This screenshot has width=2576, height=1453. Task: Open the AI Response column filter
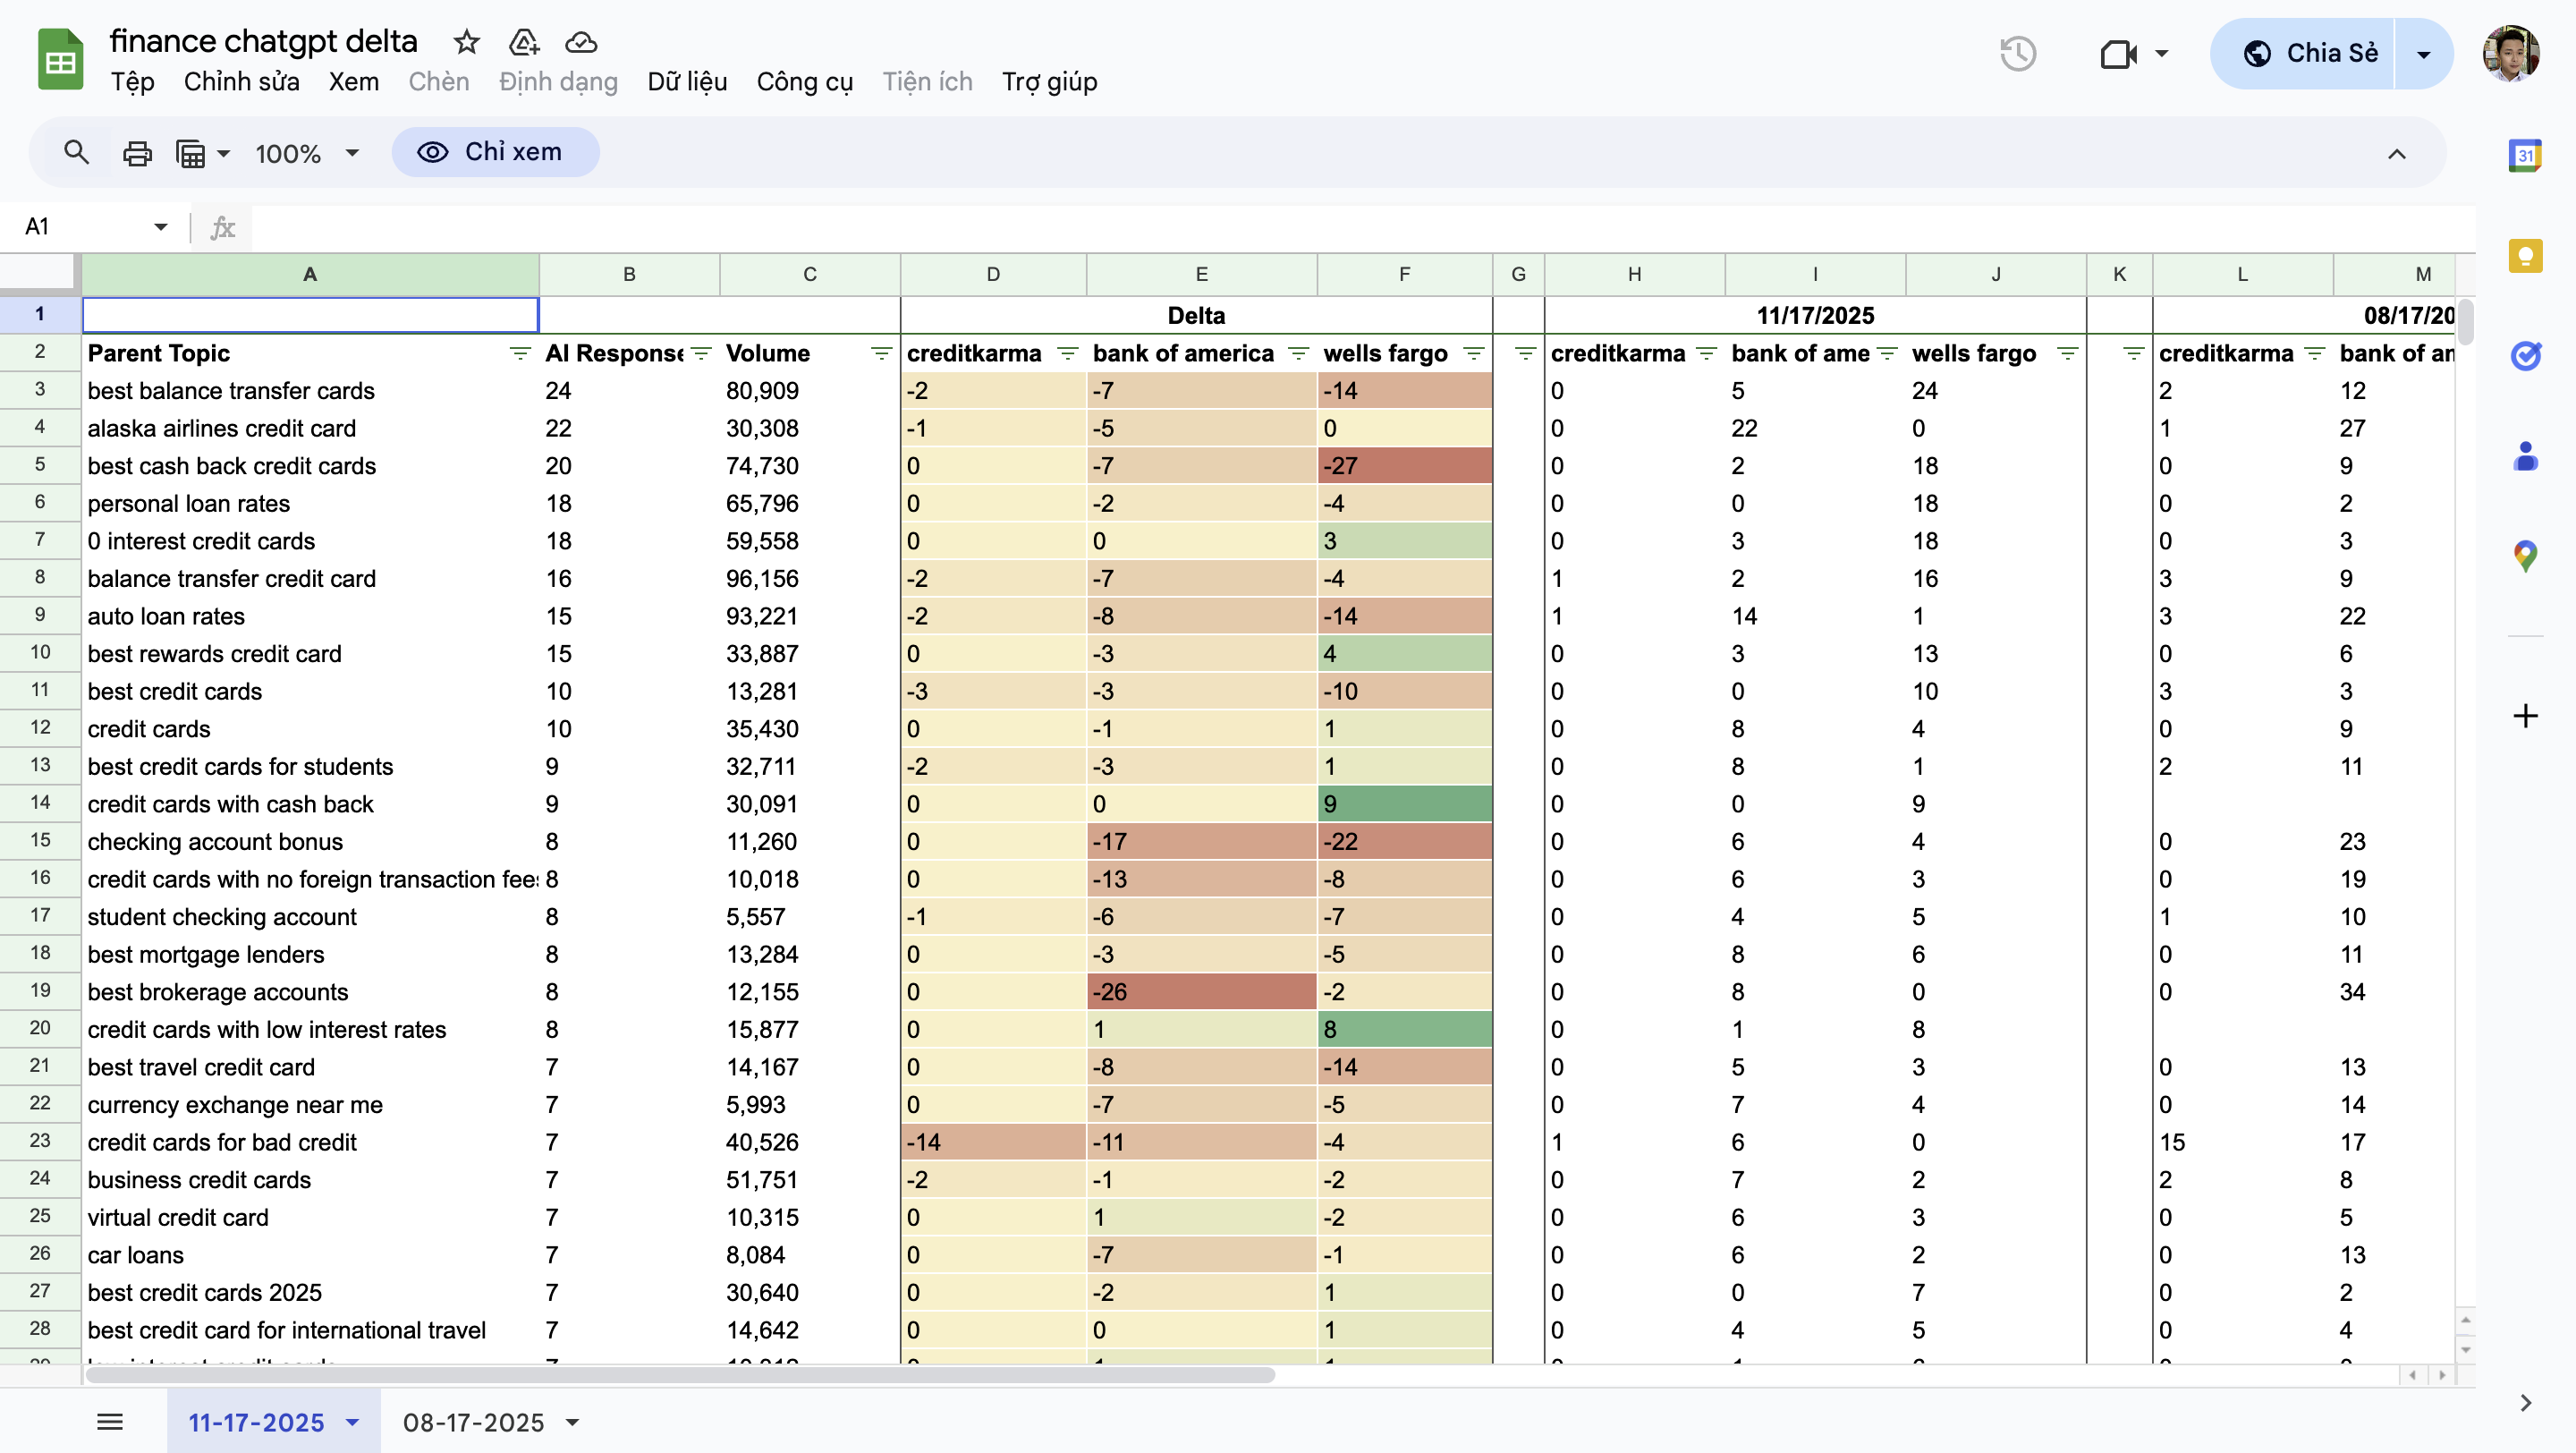click(701, 353)
